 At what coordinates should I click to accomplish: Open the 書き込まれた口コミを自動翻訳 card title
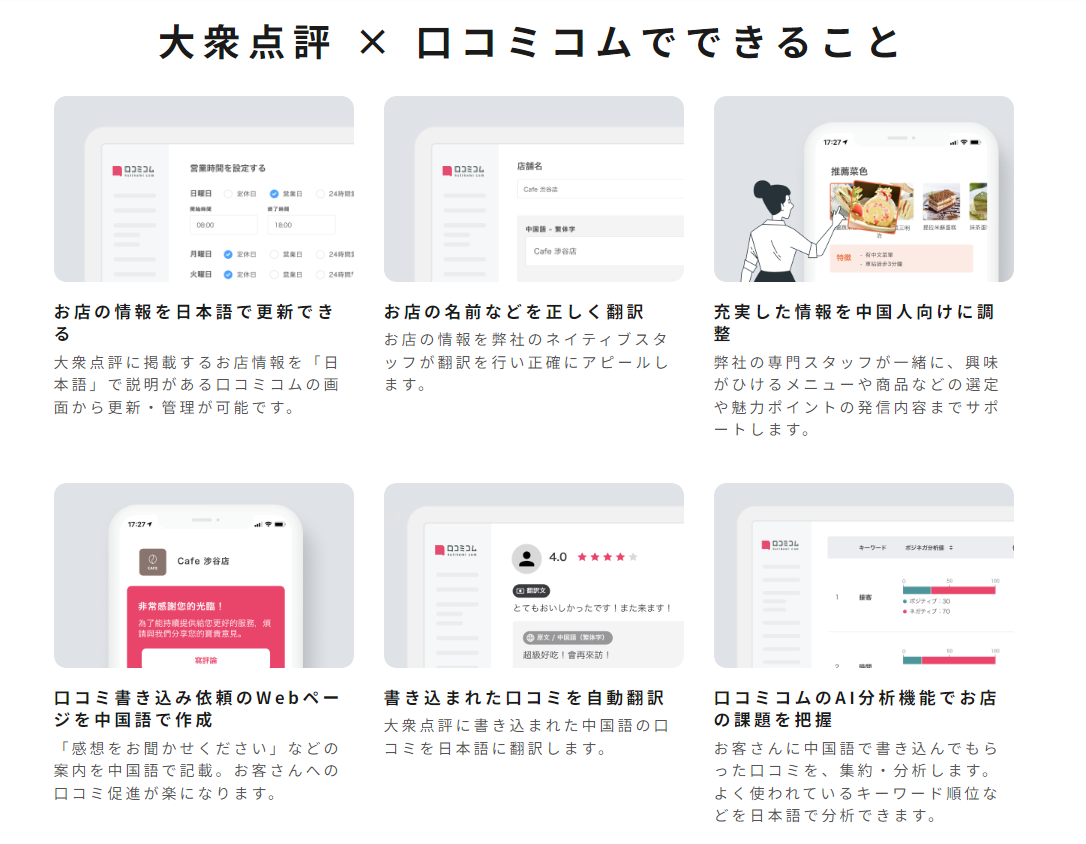[524, 698]
